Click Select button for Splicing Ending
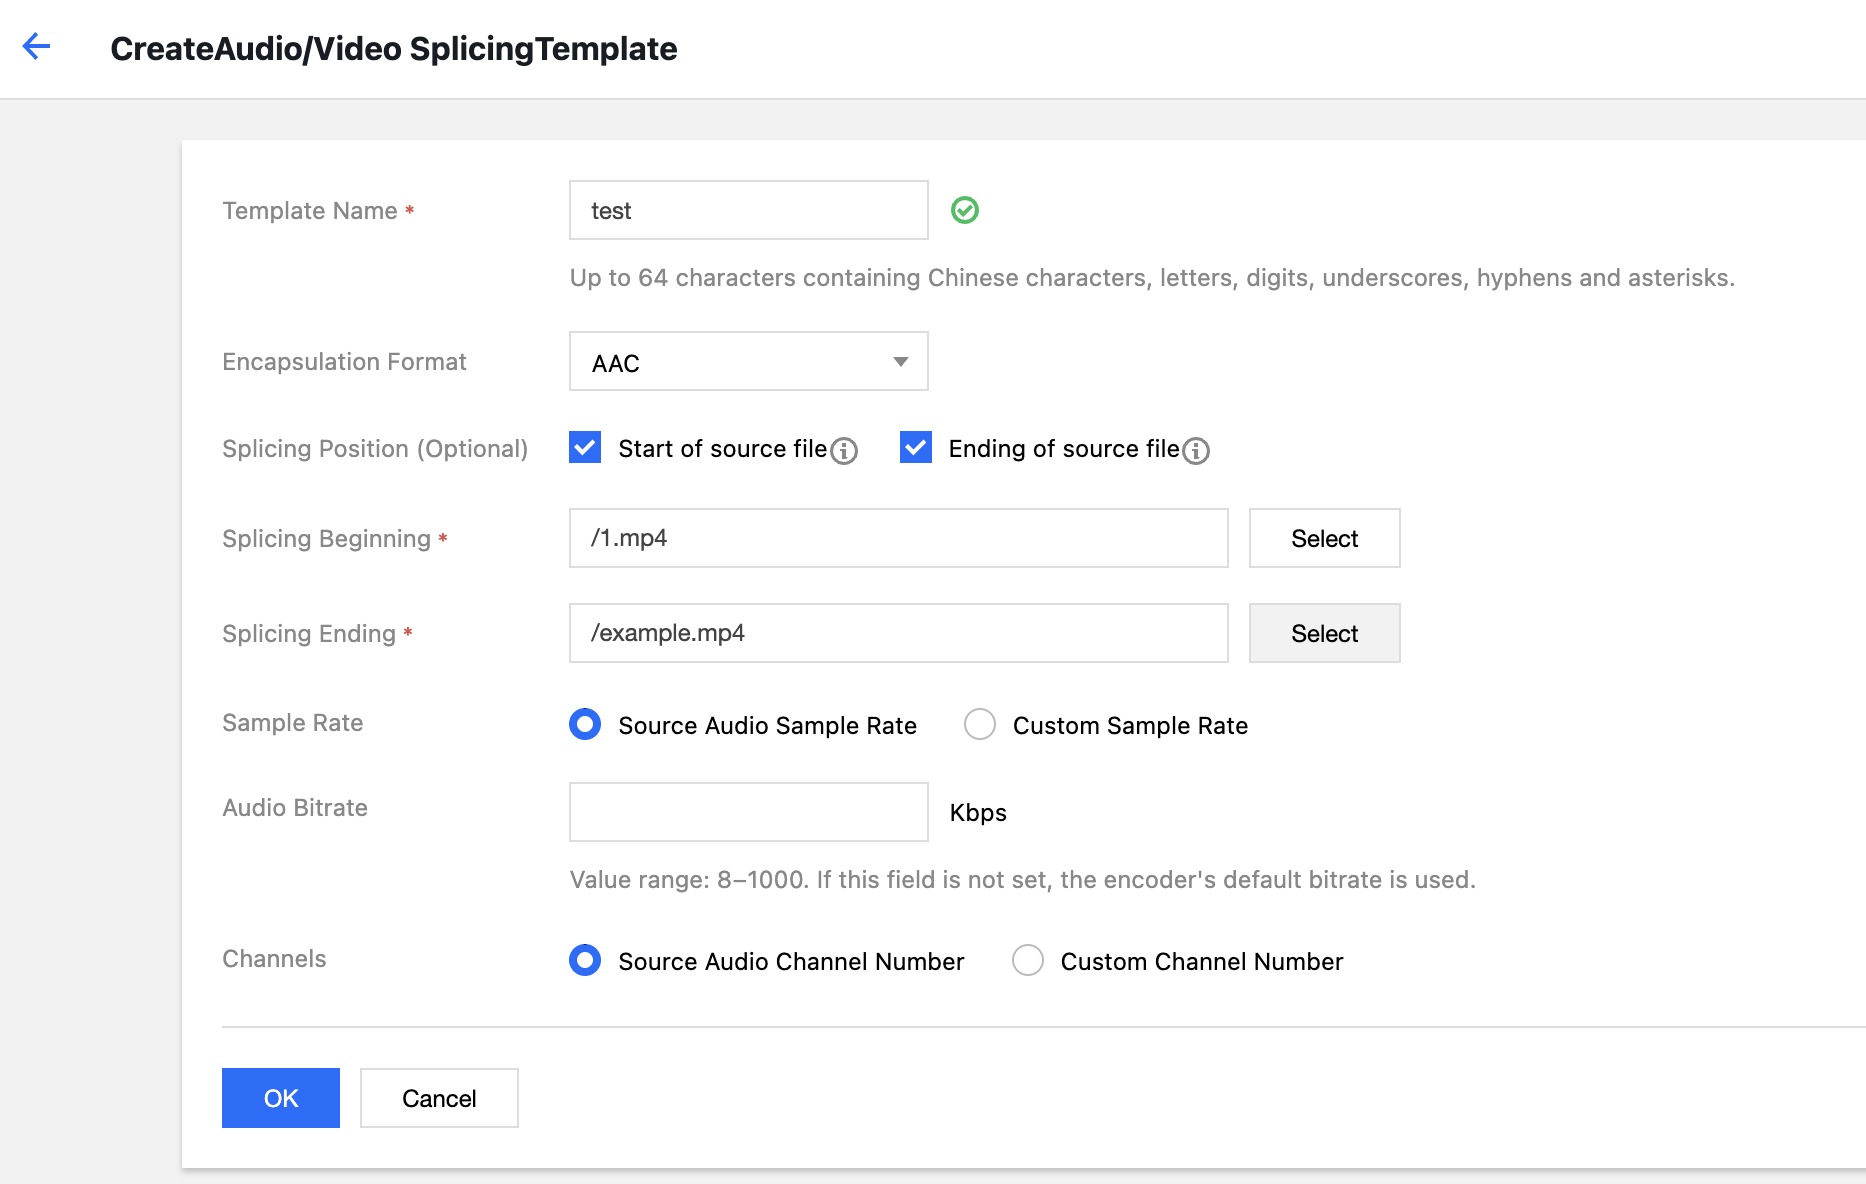This screenshot has width=1866, height=1184. tap(1324, 633)
